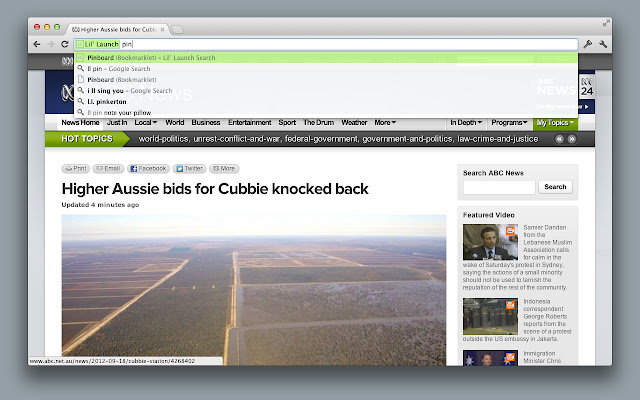
Task: Open The Drum section
Action: [318, 122]
